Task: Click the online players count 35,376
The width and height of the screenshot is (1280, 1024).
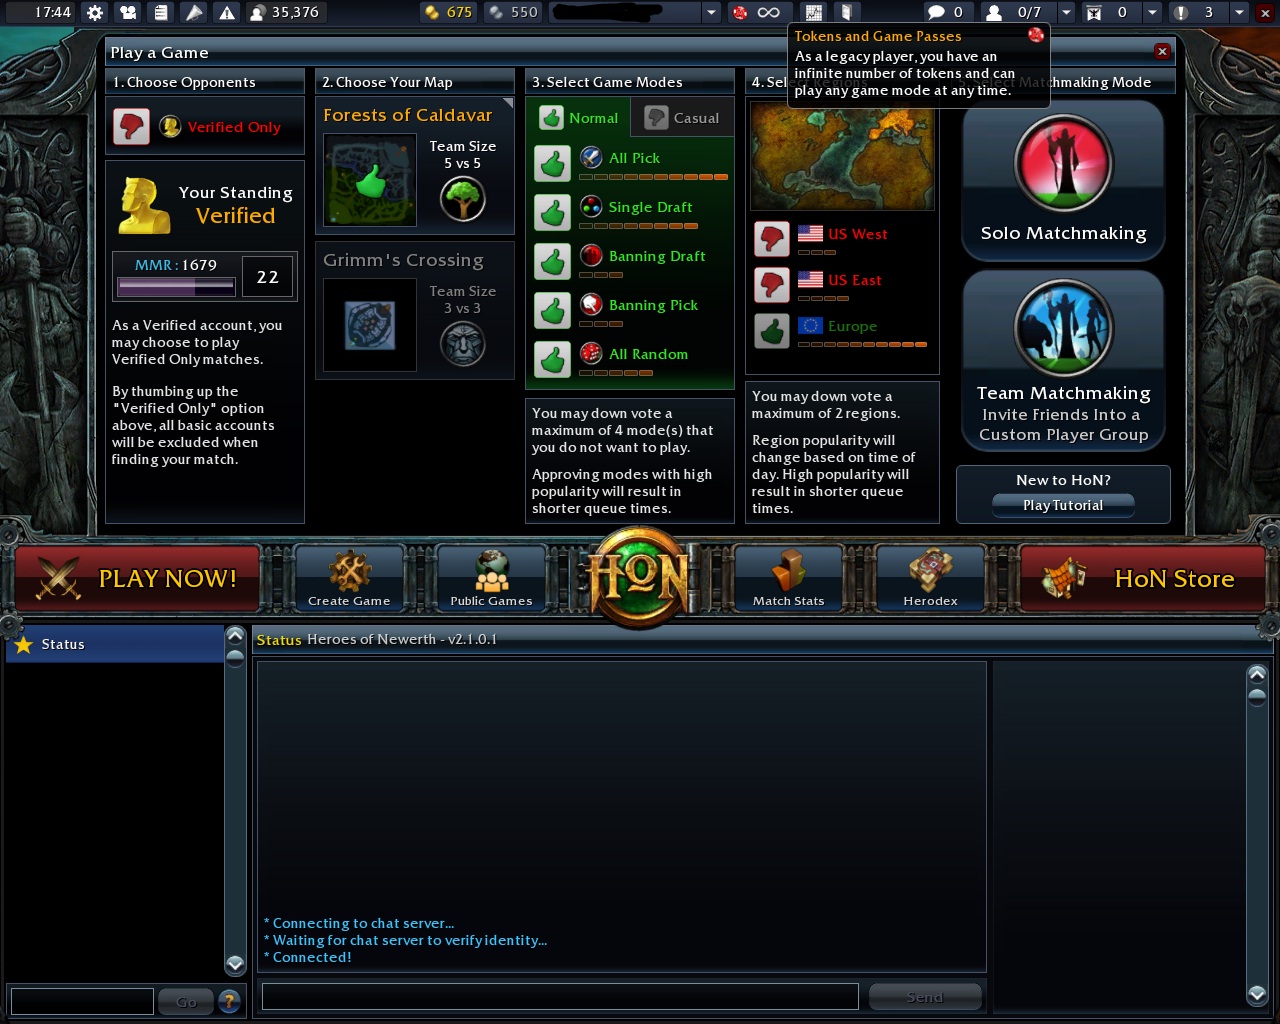Action: [x=284, y=13]
